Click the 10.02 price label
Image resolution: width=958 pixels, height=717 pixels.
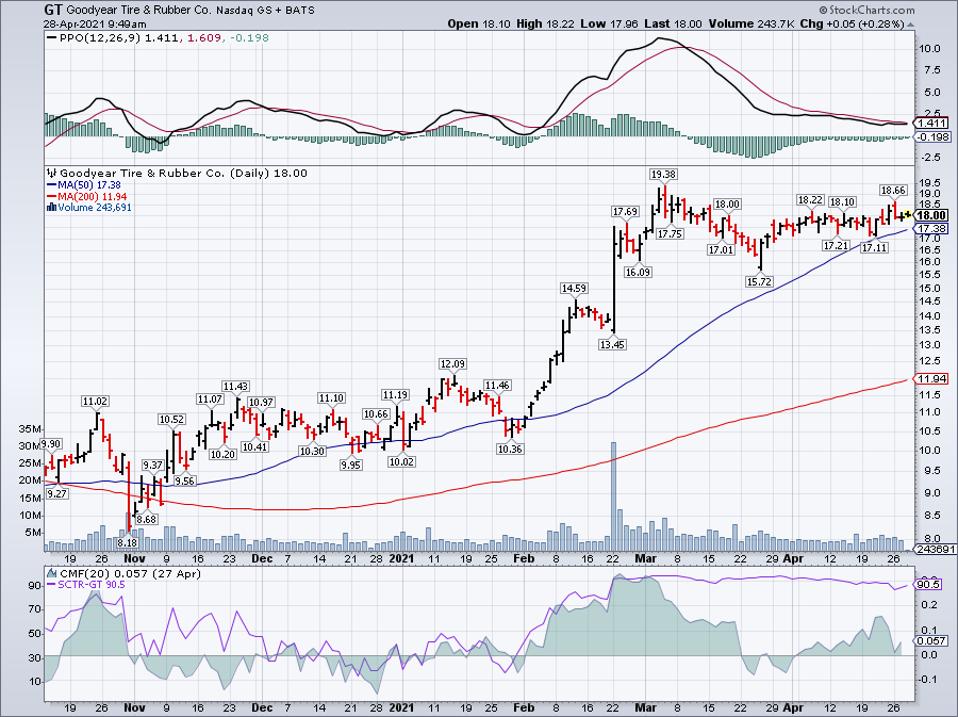click(x=401, y=462)
